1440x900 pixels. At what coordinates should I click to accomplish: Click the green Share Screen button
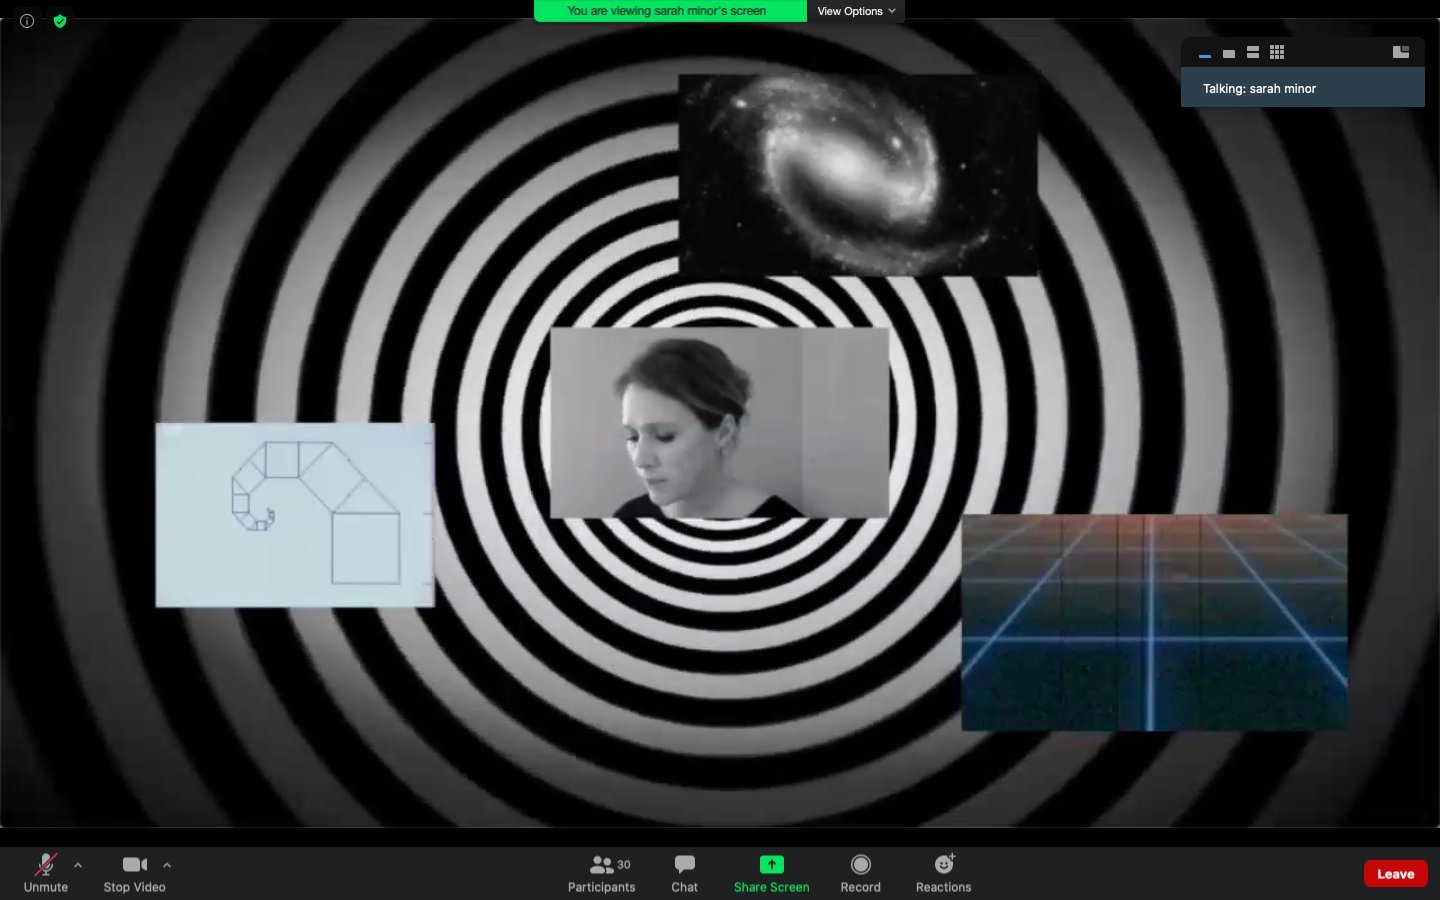[772, 873]
